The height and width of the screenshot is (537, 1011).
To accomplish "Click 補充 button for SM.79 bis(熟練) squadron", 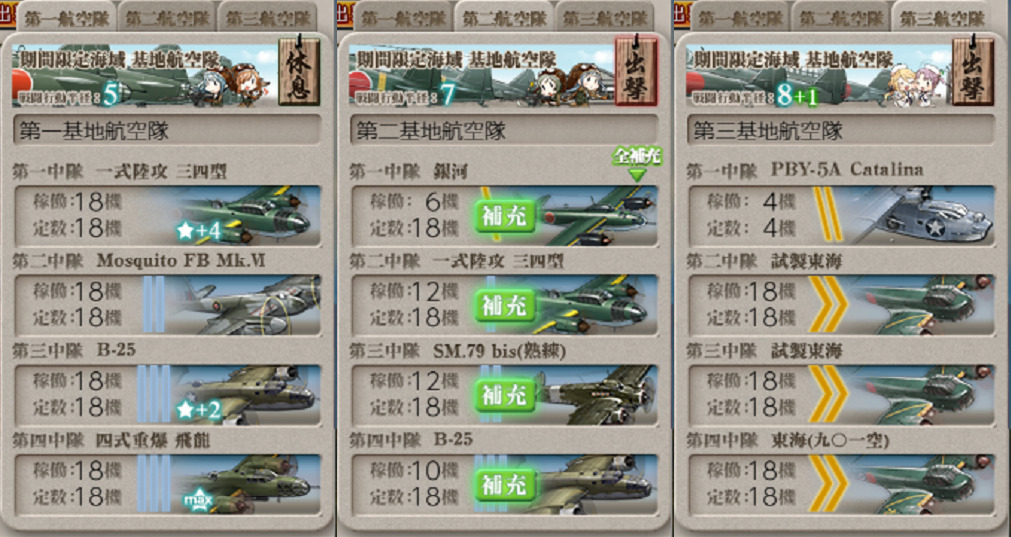I will [505, 395].
